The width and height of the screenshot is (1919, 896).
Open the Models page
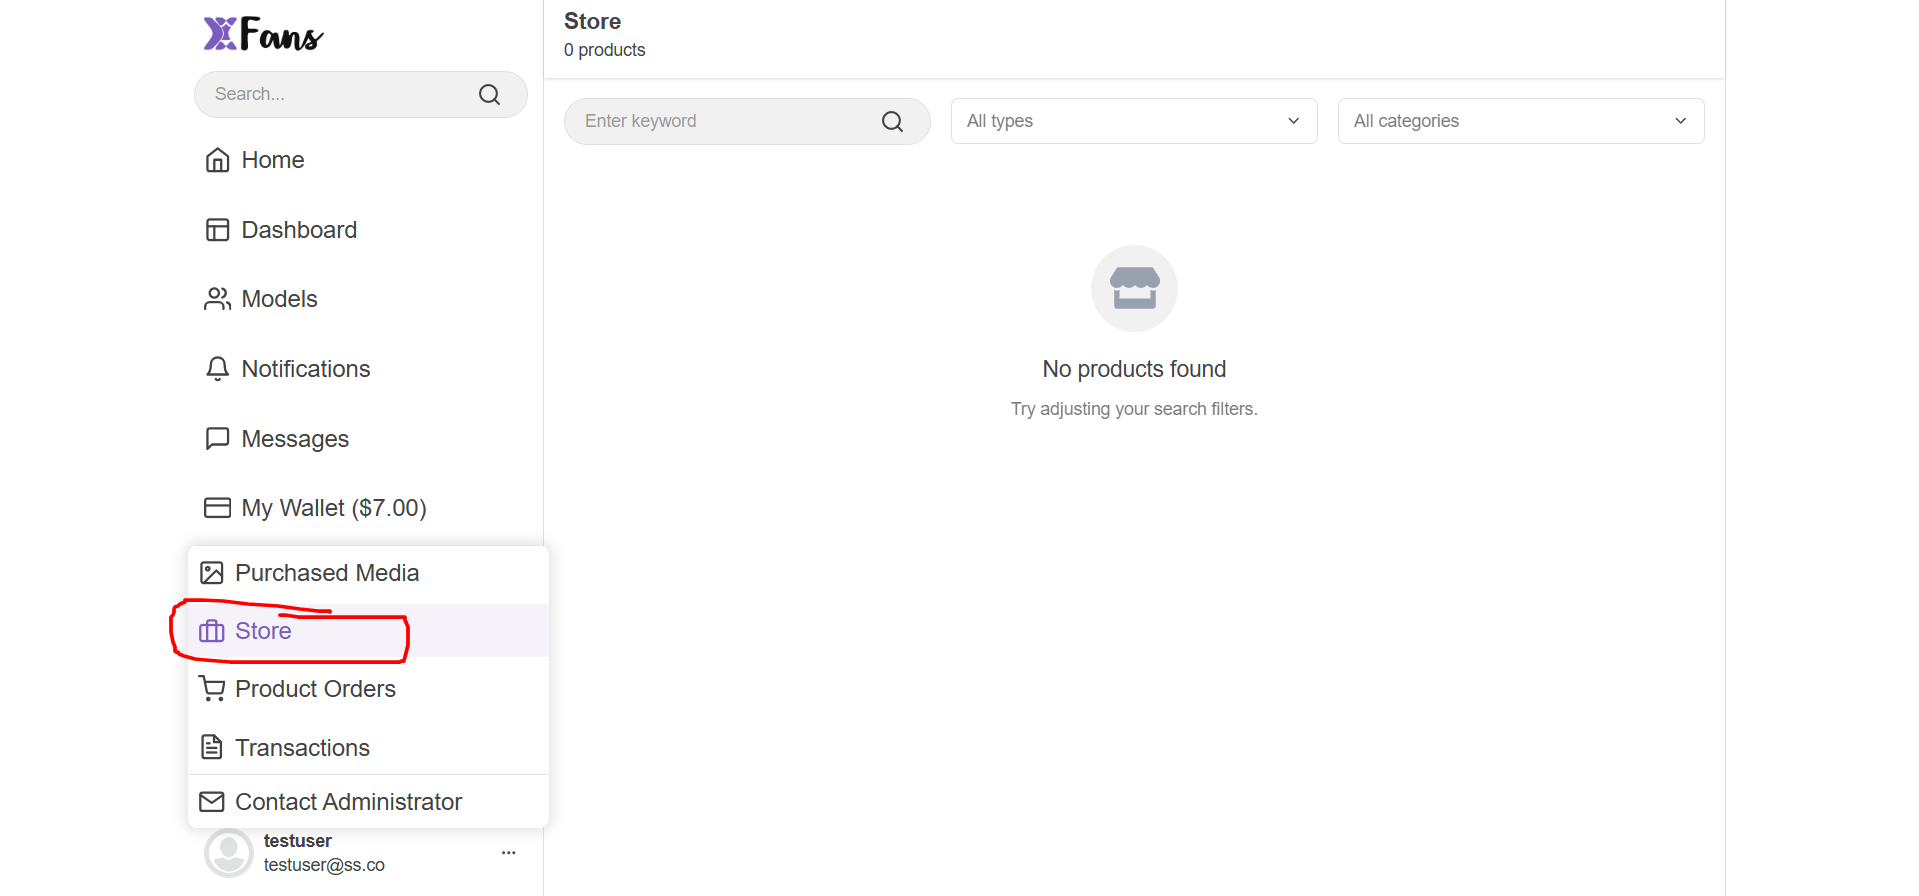(x=279, y=299)
